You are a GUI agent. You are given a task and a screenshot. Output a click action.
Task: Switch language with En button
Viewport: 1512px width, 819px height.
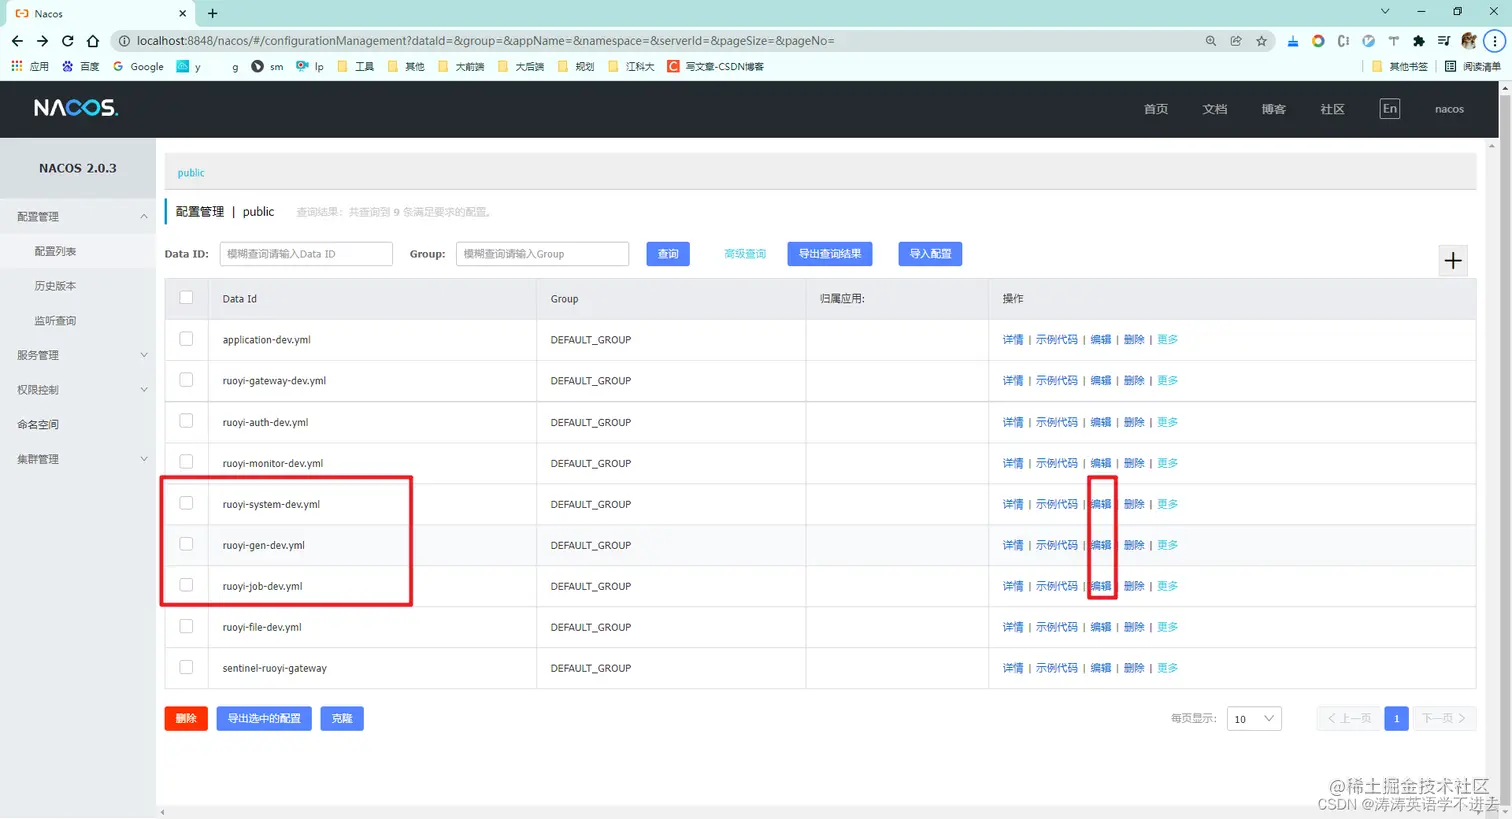click(1390, 109)
